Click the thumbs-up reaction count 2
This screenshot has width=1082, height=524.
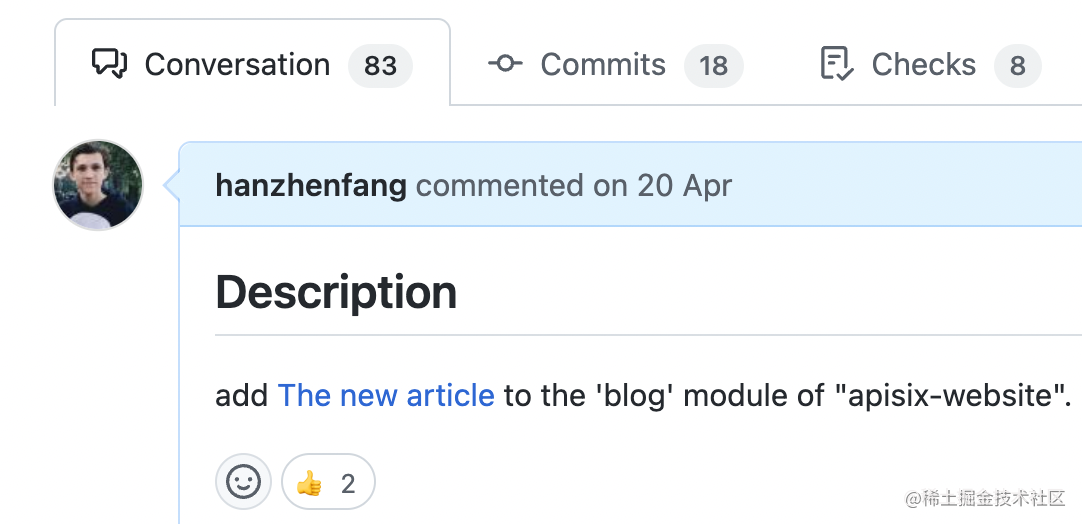348,484
